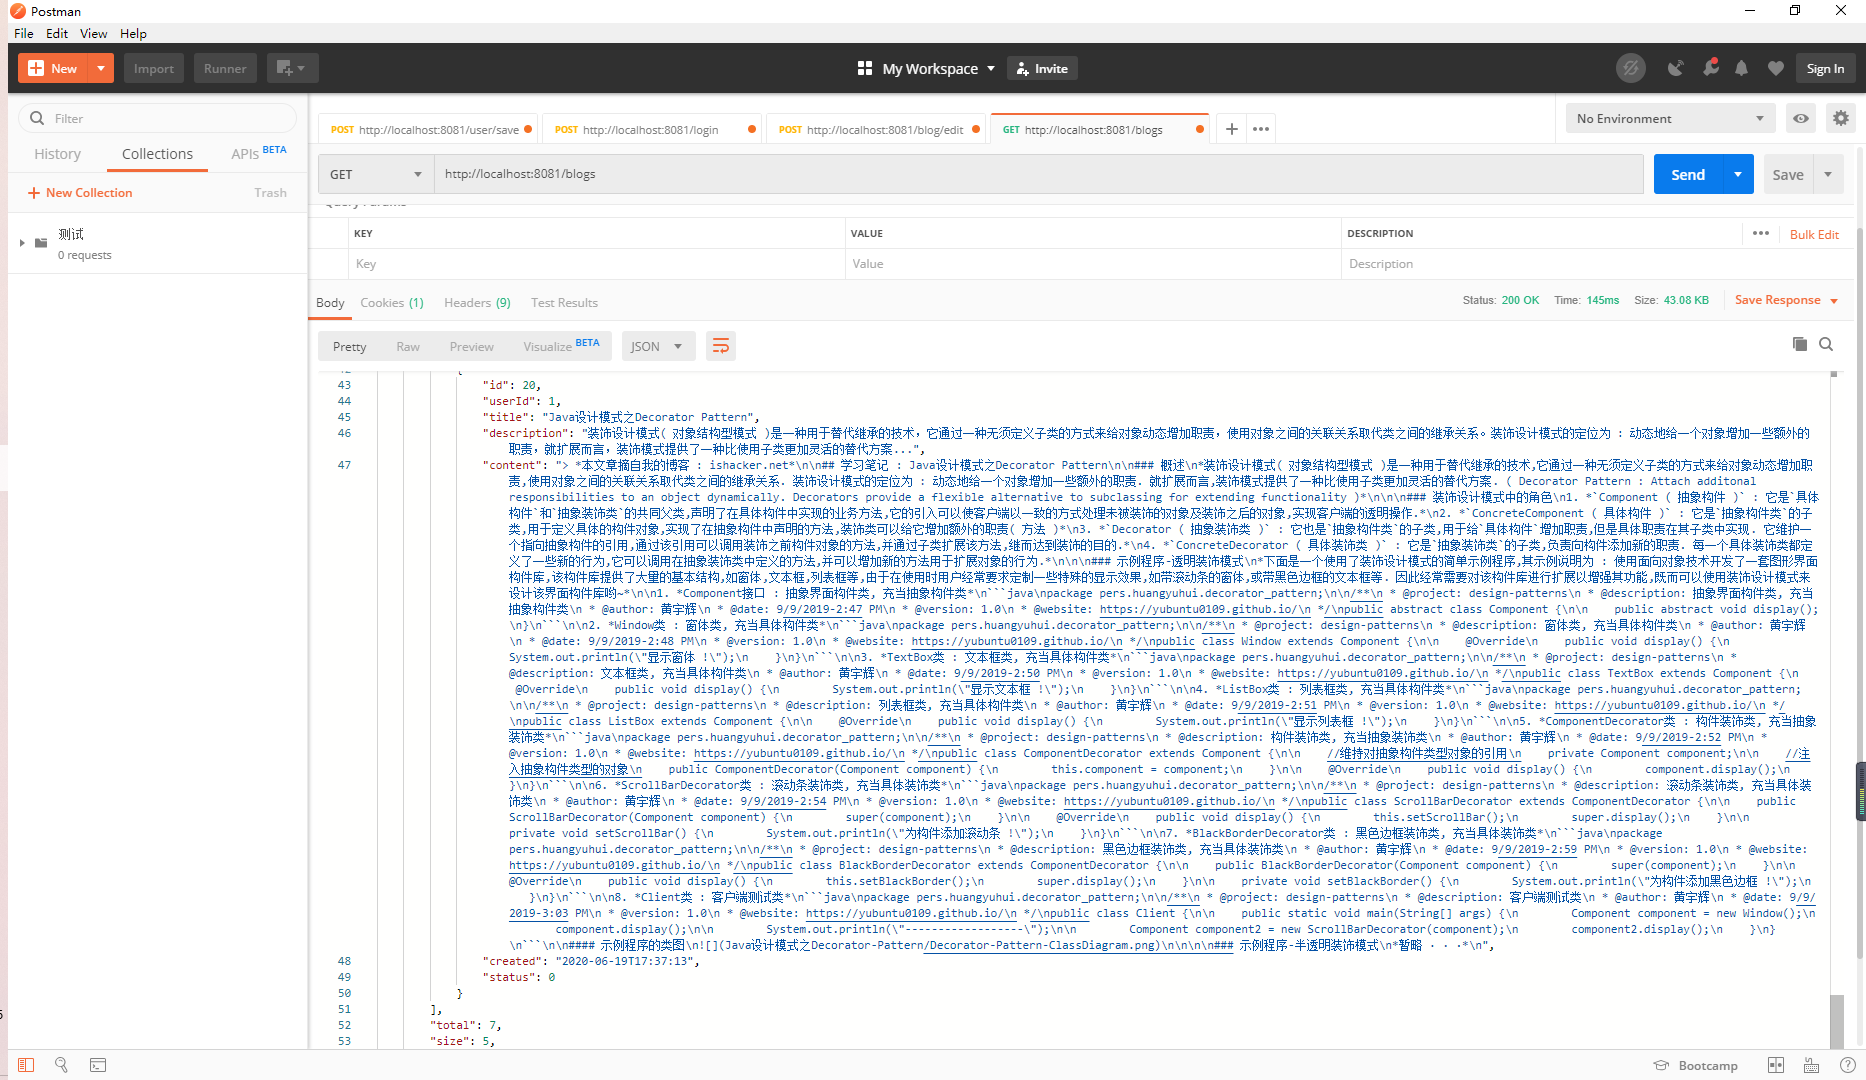1866x1080 pixels.
Task: Open Trash in sidebar
Action: point(270,193)
